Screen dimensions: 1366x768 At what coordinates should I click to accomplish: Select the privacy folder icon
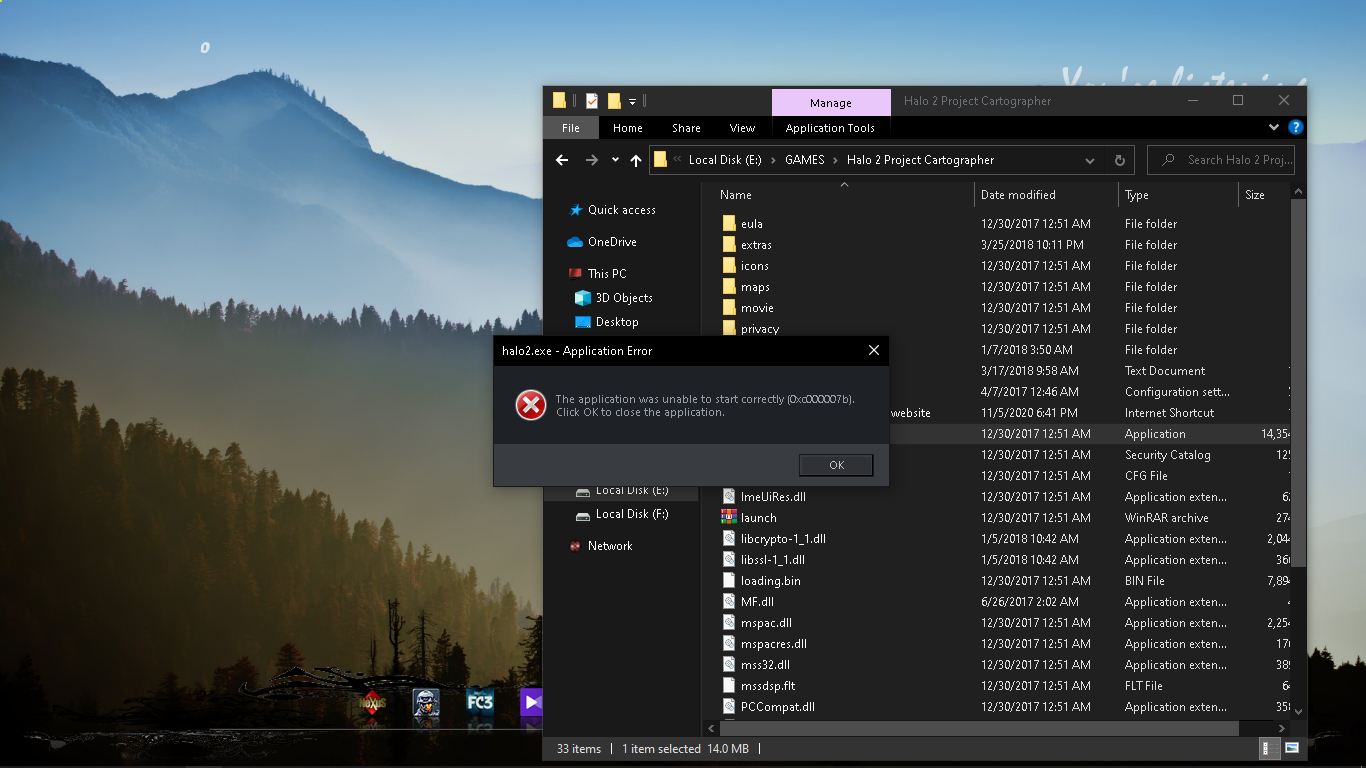click(730, 329)
